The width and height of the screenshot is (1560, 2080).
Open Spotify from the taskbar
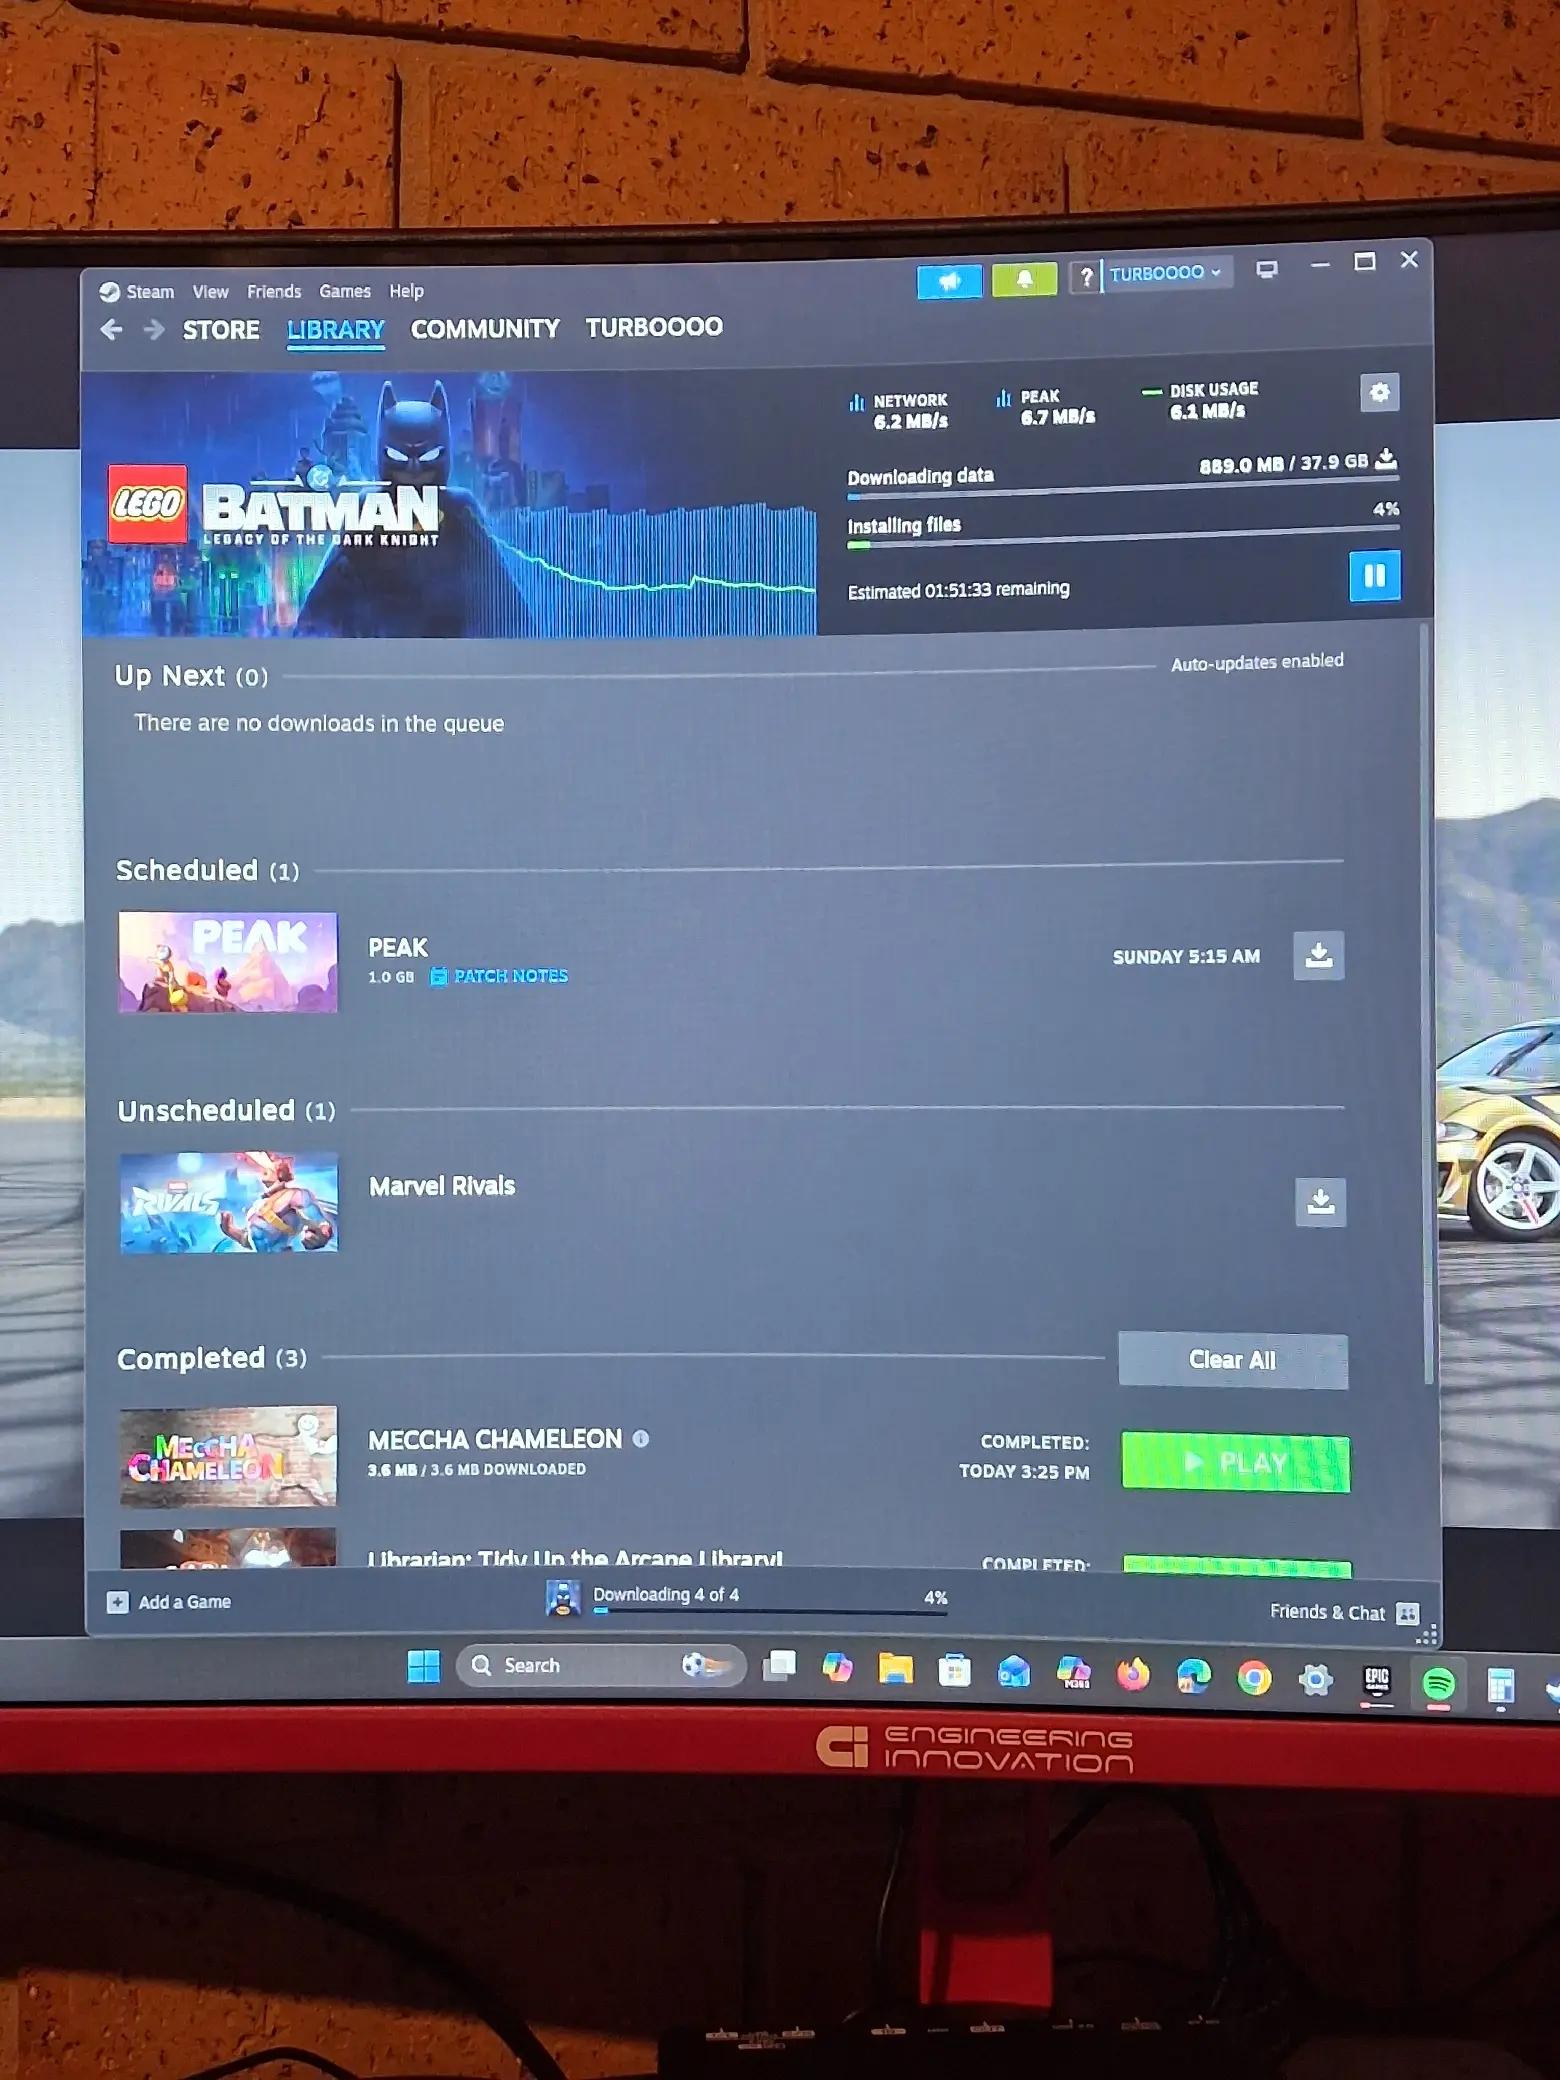(1438, 1684)
